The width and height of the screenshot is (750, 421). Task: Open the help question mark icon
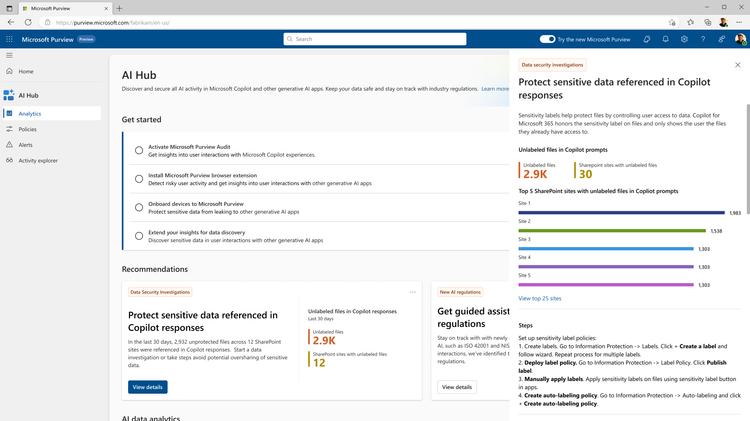click(703, 39)
